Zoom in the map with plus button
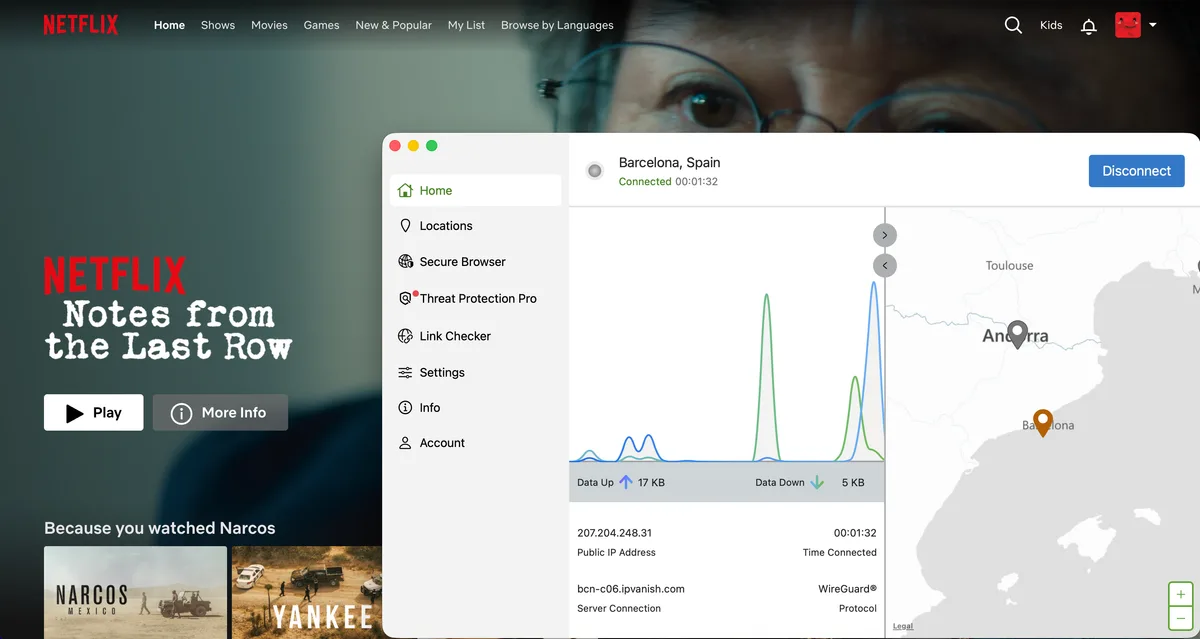 click(1181, 594)
